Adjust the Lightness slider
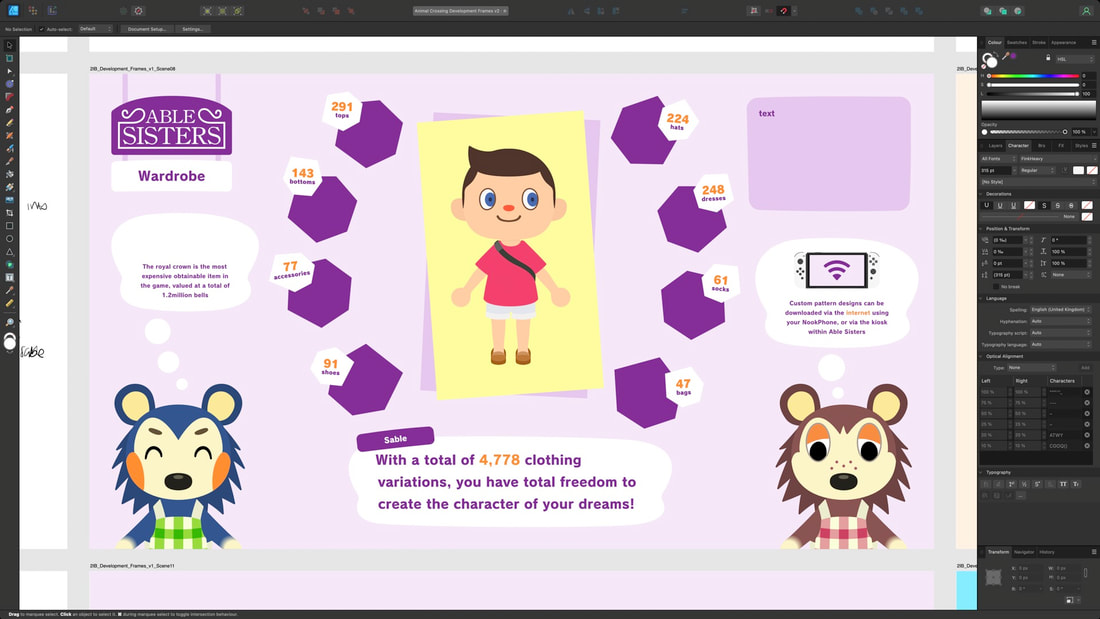The image size is (1100, 619). click(1033, 93)
